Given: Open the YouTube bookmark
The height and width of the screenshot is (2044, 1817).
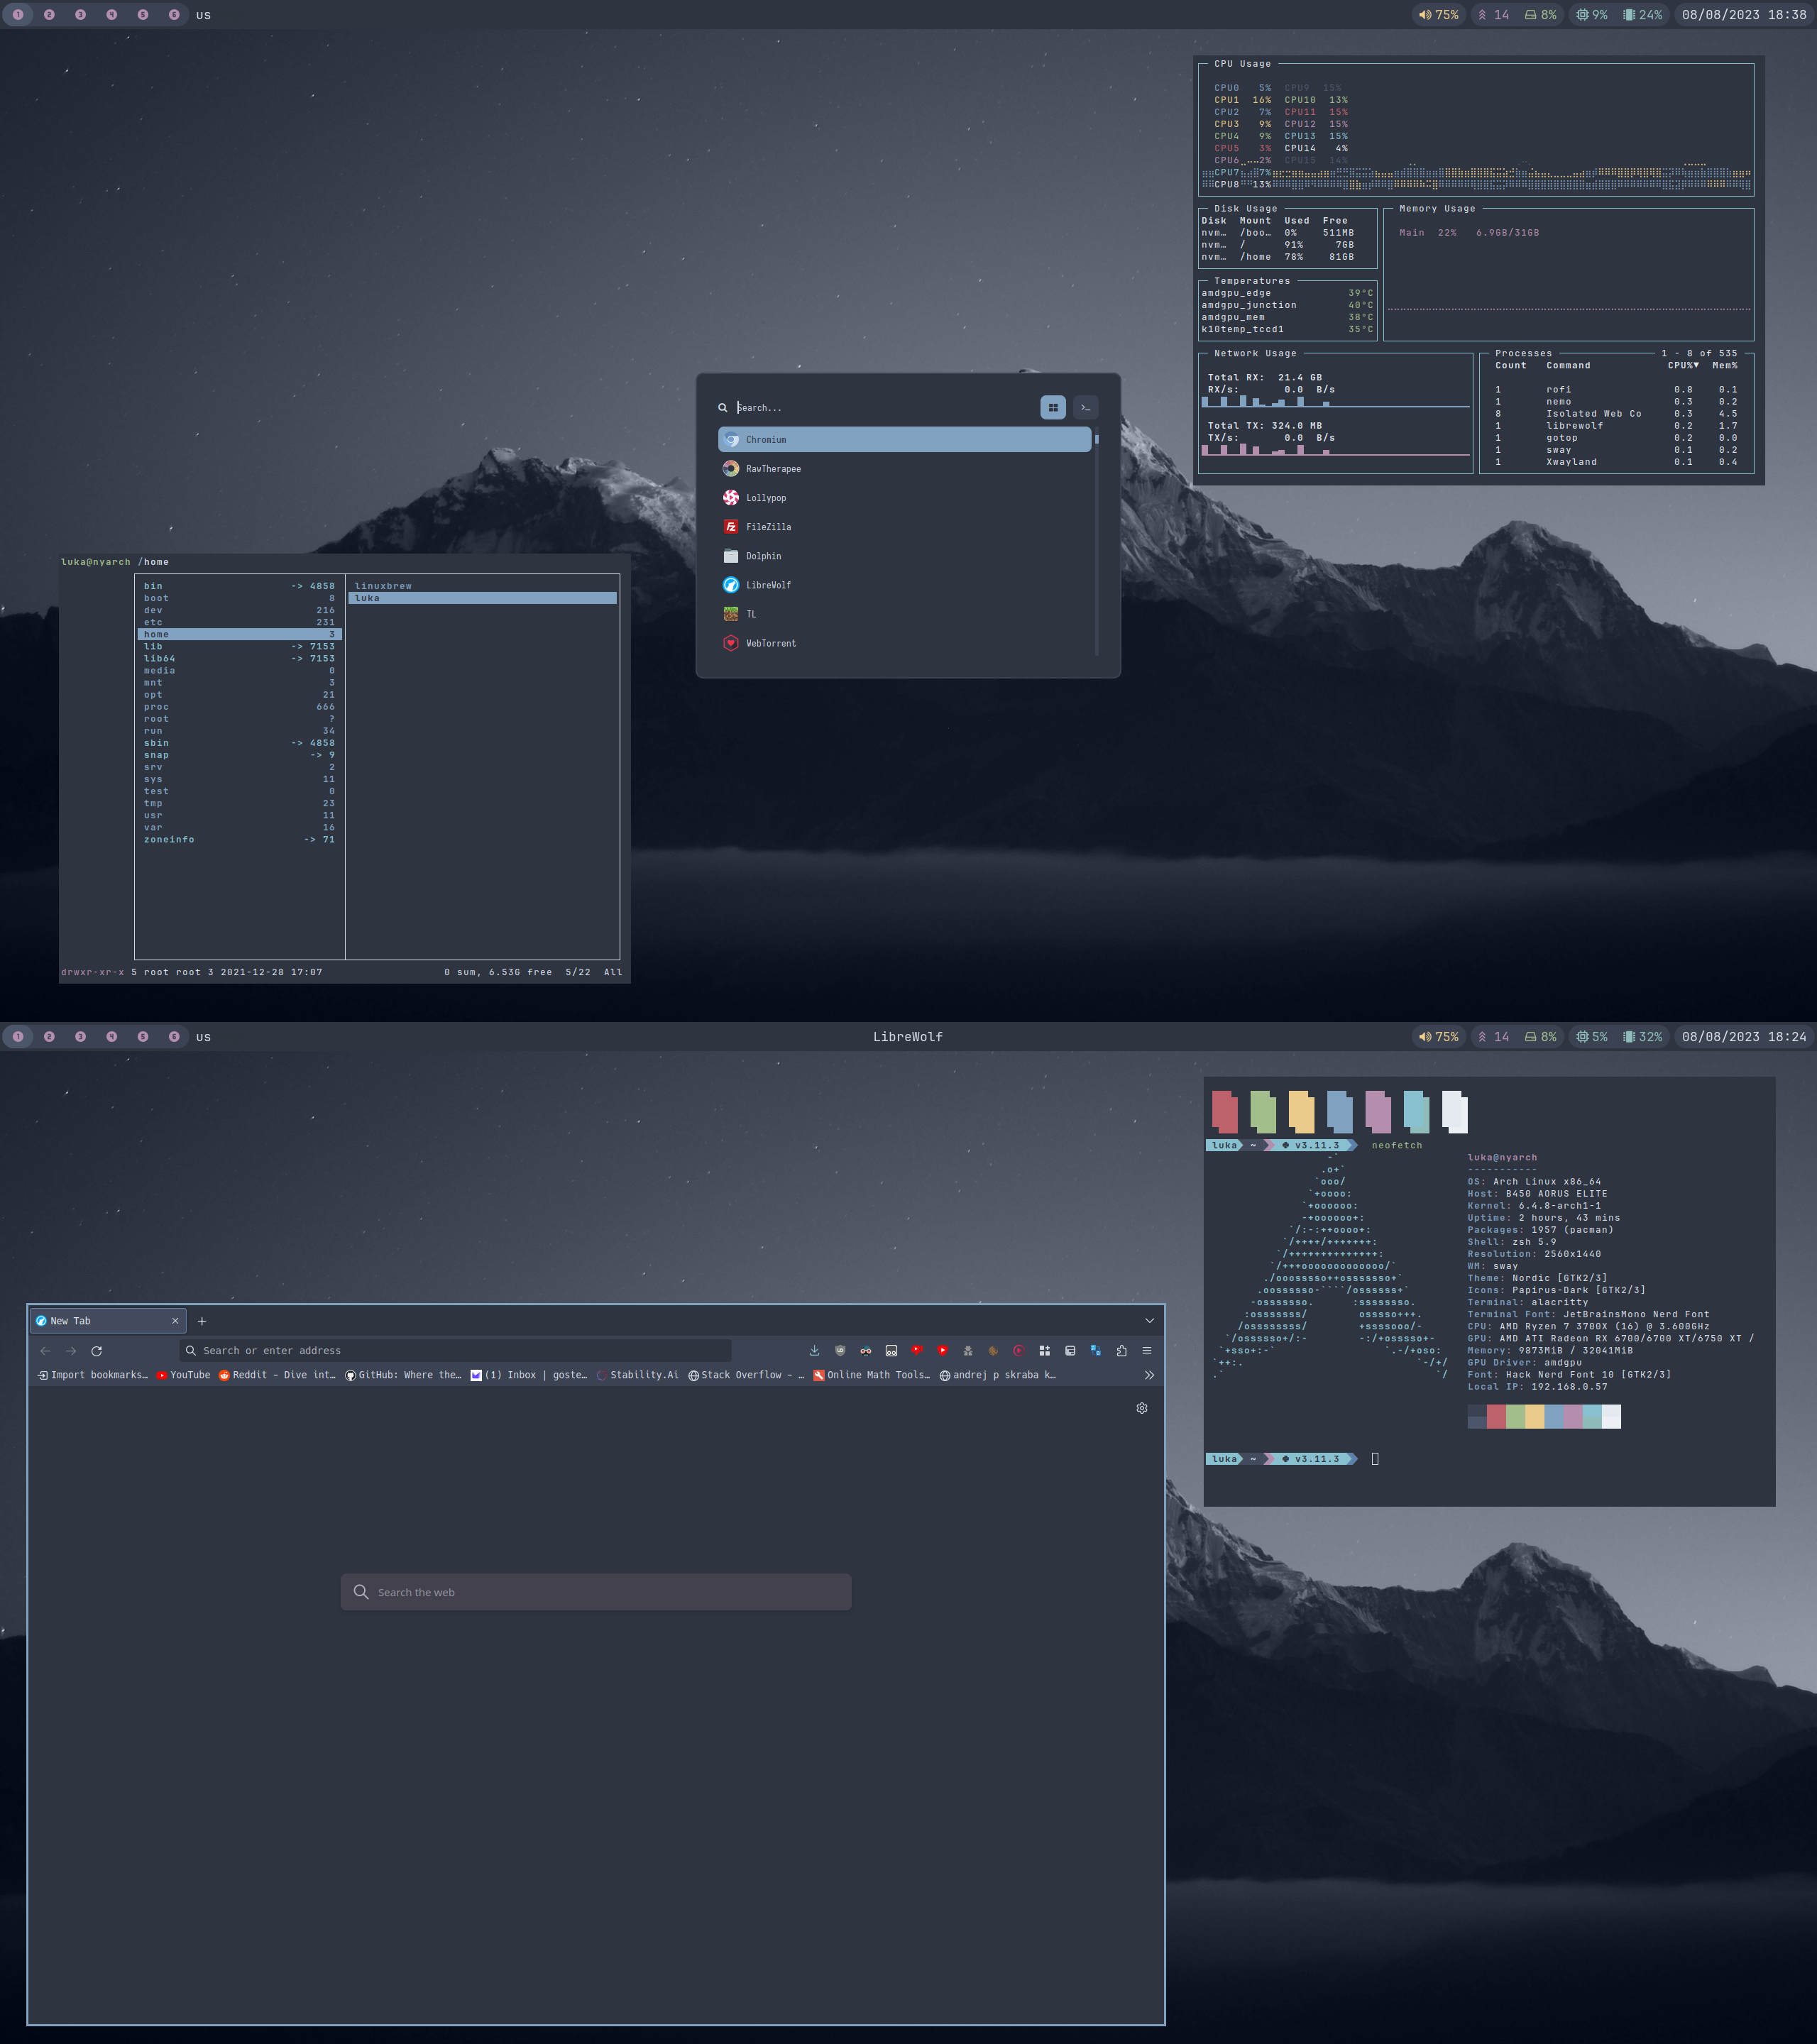Looking at the screenshot, I should (x=184, y=1375).
